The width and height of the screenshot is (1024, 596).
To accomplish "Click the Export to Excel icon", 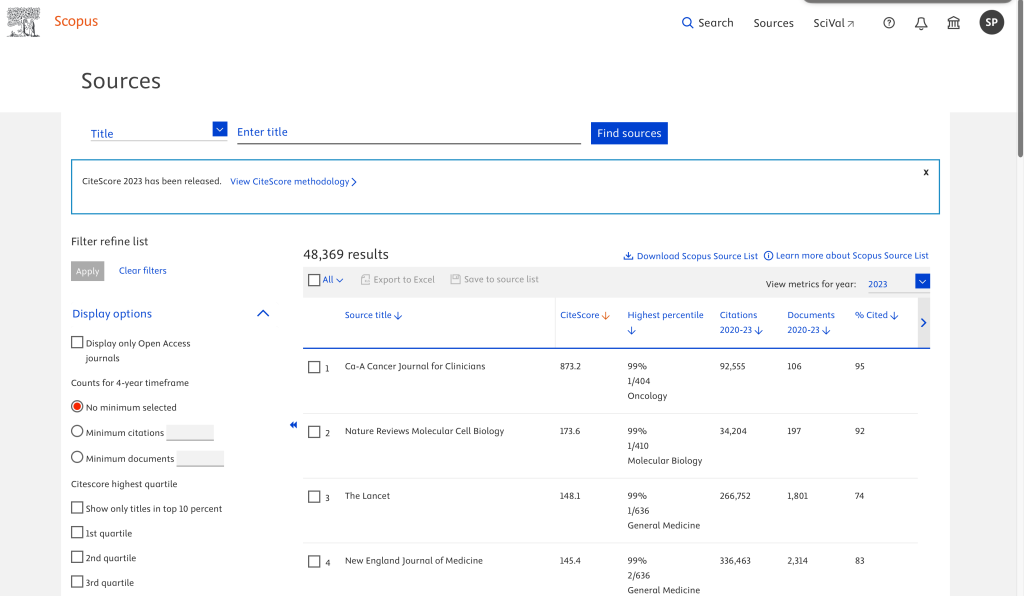I will (366, 279).
